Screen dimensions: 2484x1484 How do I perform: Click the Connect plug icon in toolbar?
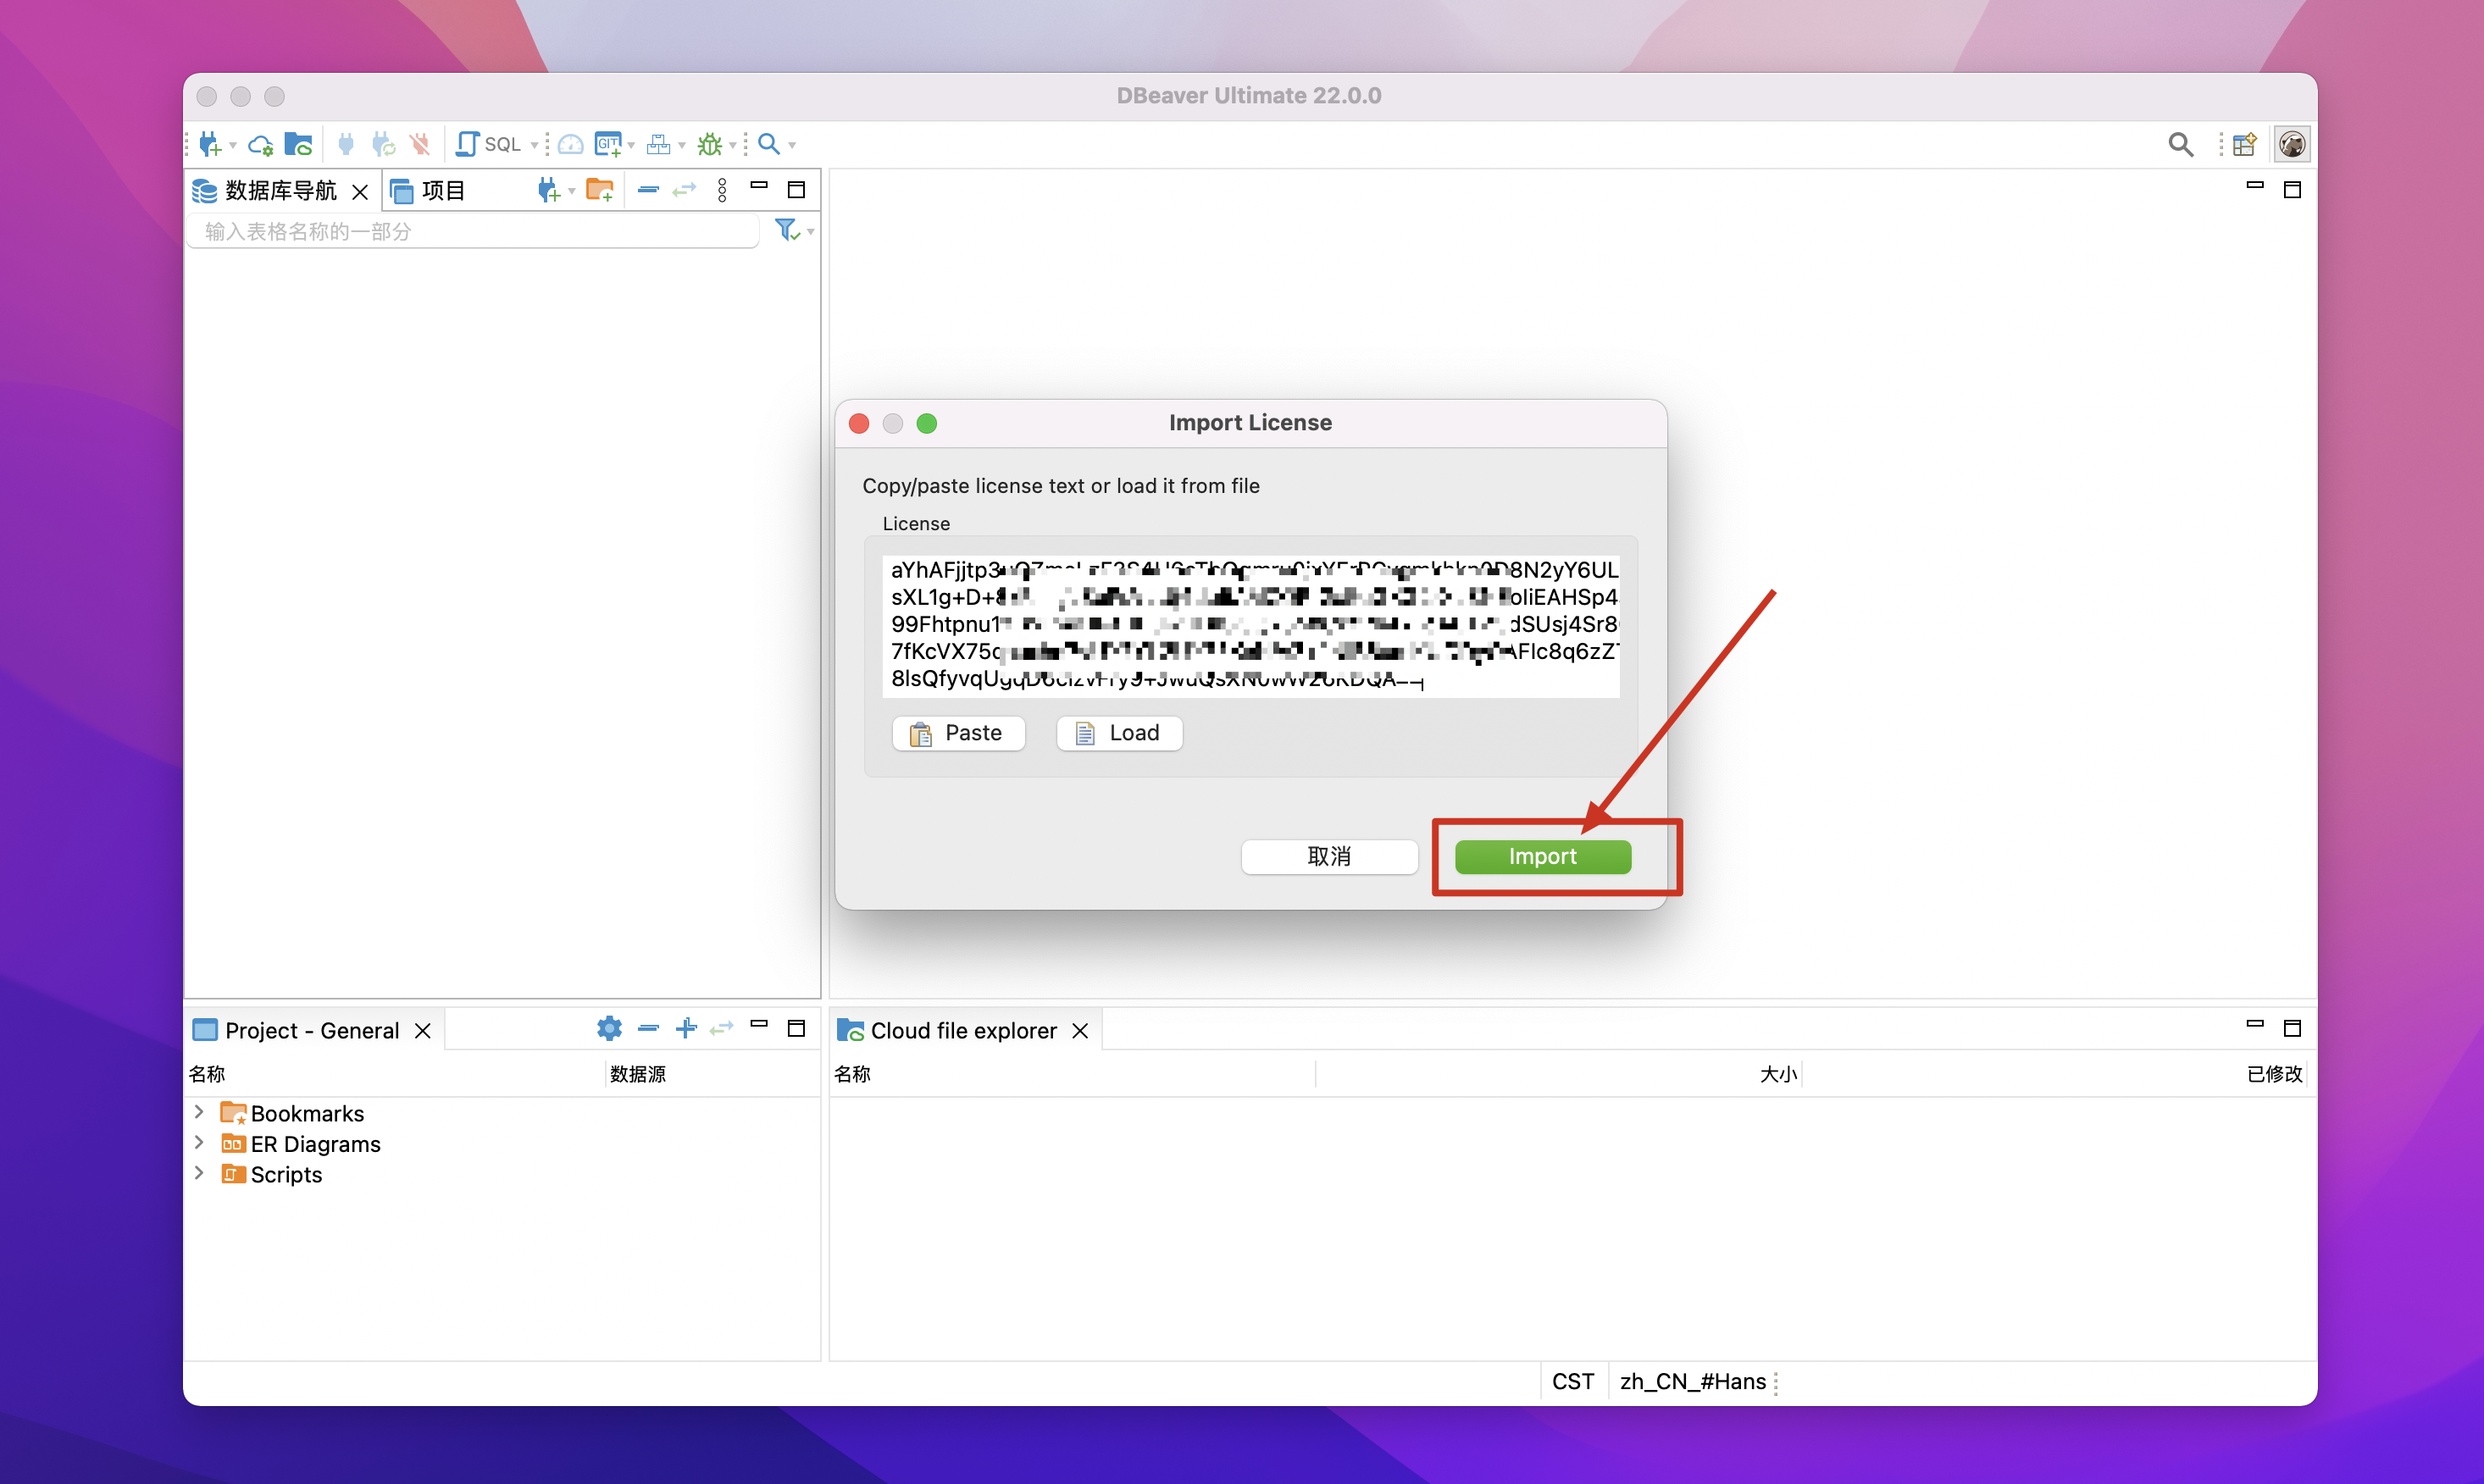coord(346,144)
